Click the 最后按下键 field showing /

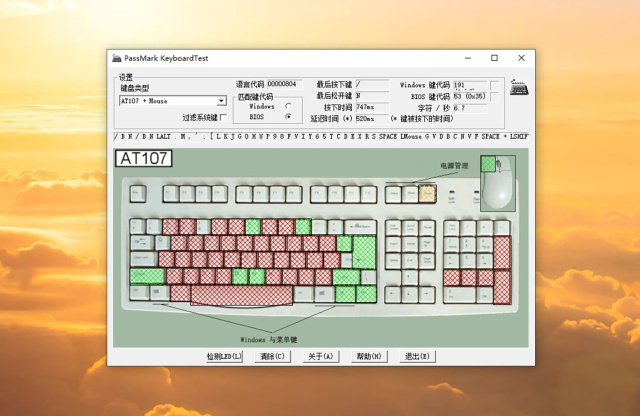click(x=372, y=84)
